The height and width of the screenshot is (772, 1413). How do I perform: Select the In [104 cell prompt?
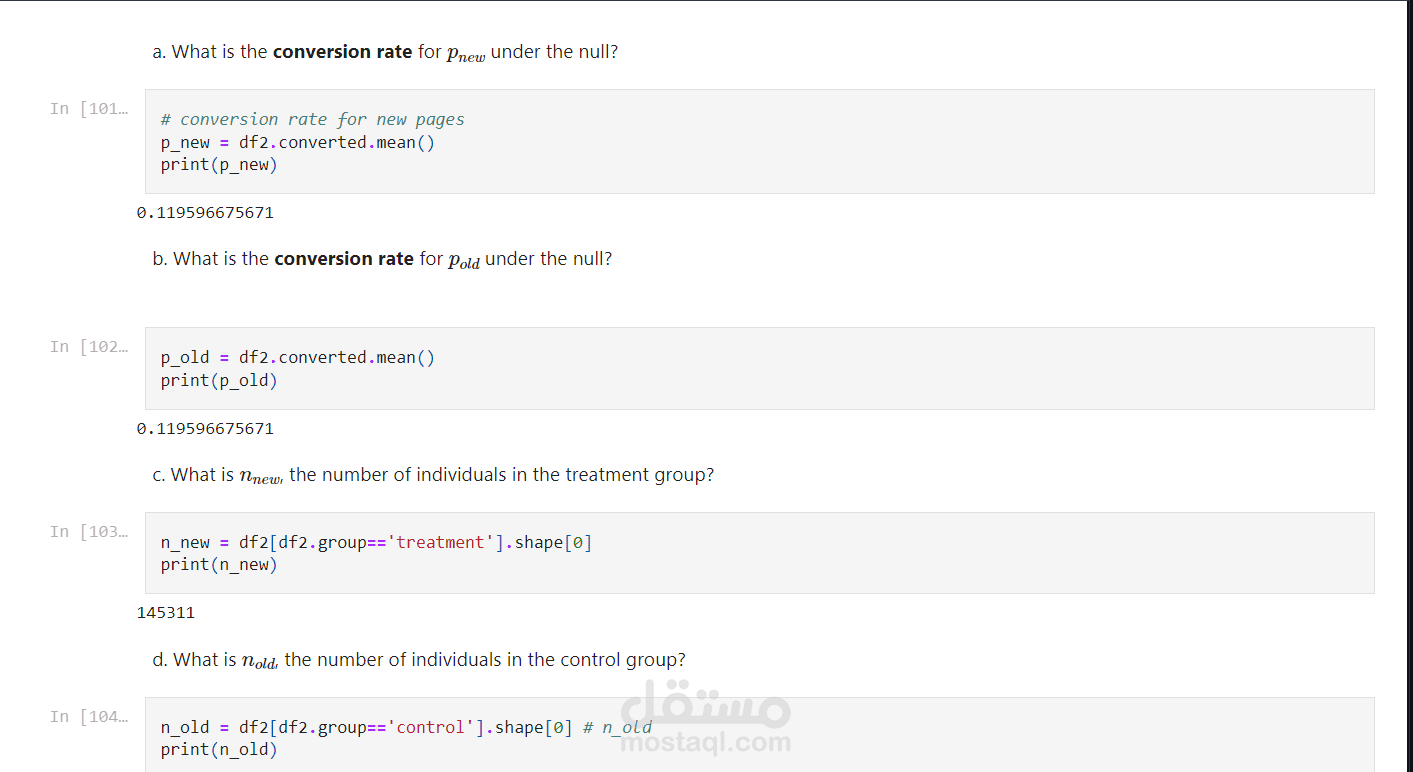[x=88, y=717]
